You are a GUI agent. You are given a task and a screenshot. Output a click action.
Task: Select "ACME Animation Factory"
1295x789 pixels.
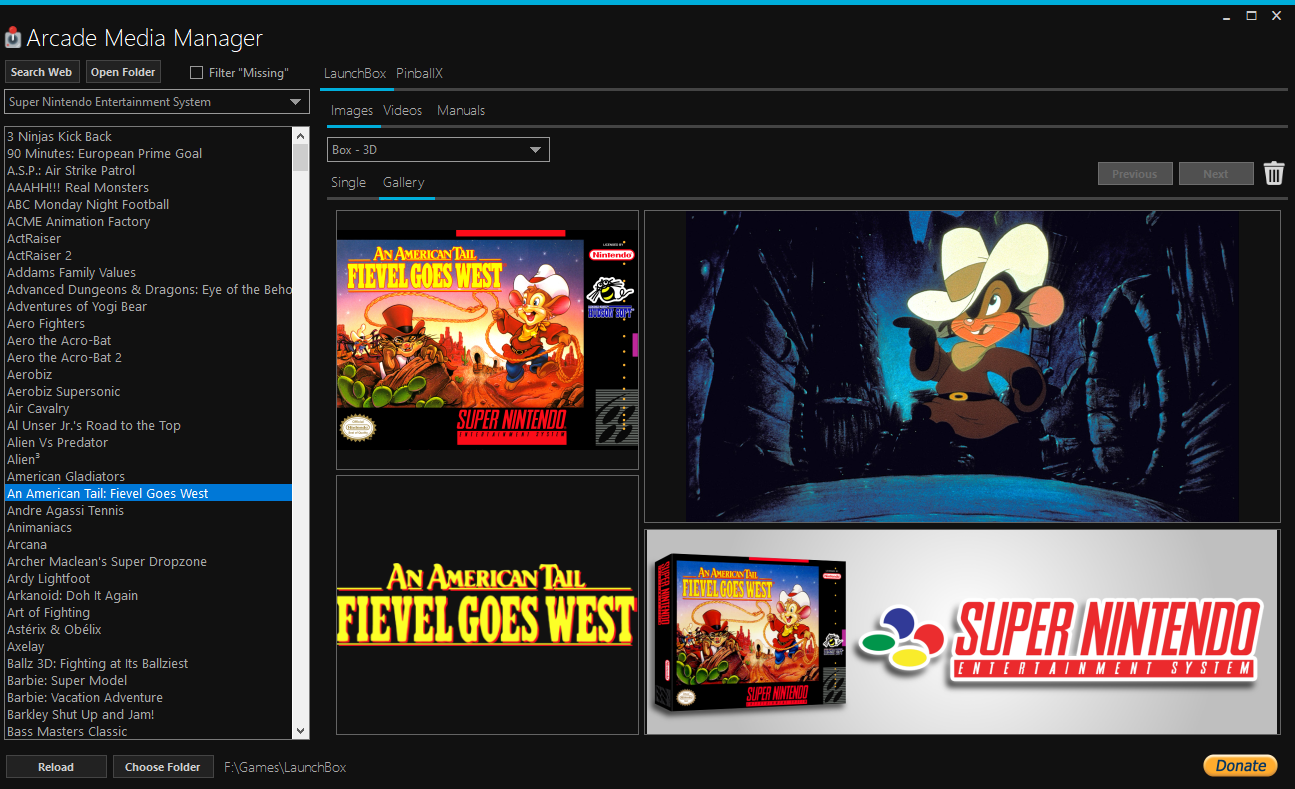coord(149,221)
